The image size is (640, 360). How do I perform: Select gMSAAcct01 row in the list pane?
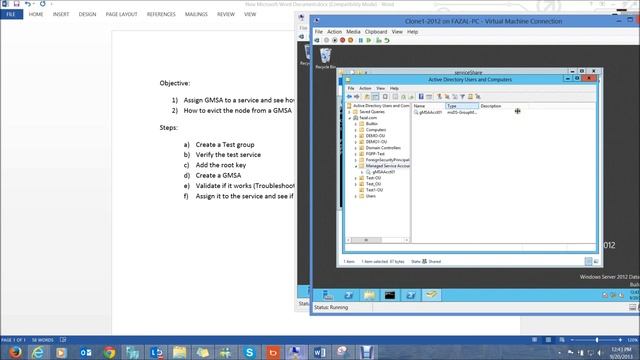coord(431,112)
